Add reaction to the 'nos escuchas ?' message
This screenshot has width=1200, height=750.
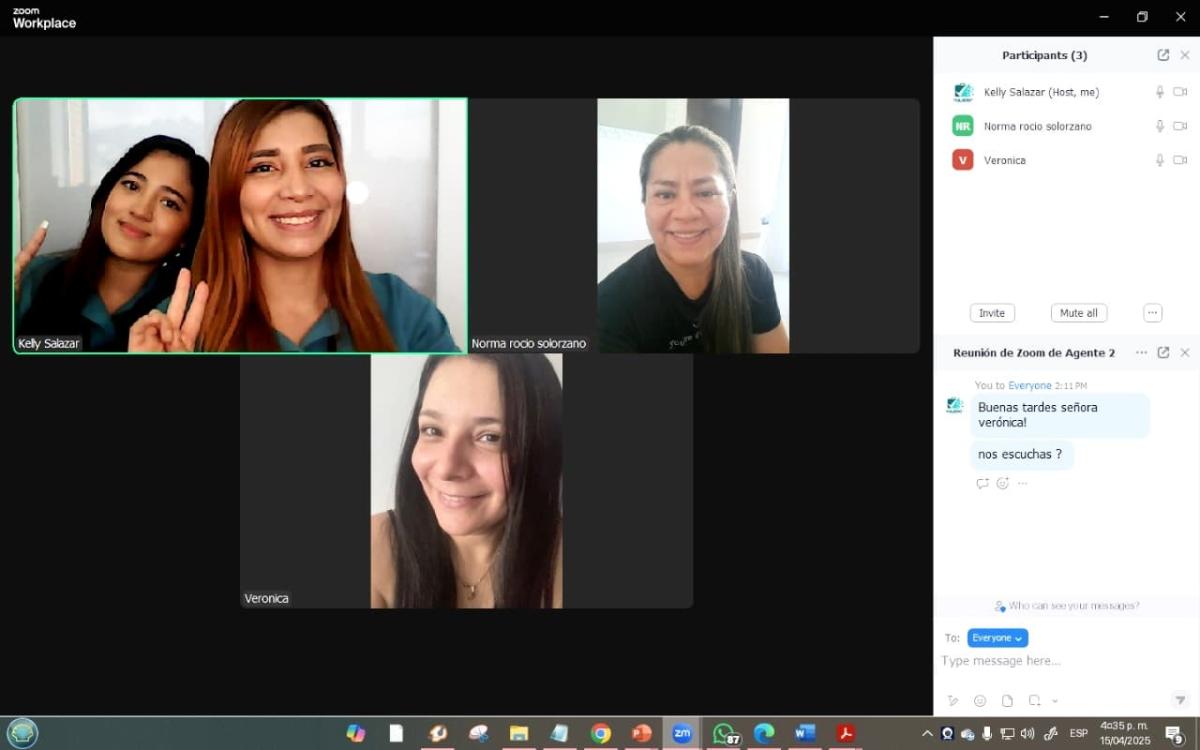[1002, 484]
